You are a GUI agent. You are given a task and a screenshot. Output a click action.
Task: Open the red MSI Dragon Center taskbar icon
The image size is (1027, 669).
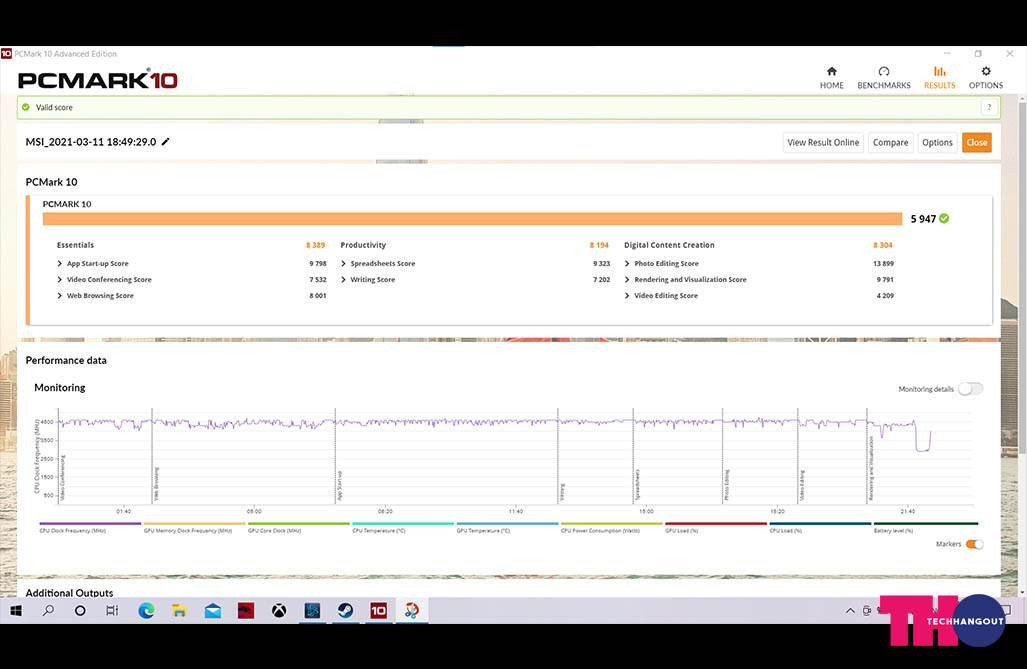pyautogui.click(x=246, y=611)
